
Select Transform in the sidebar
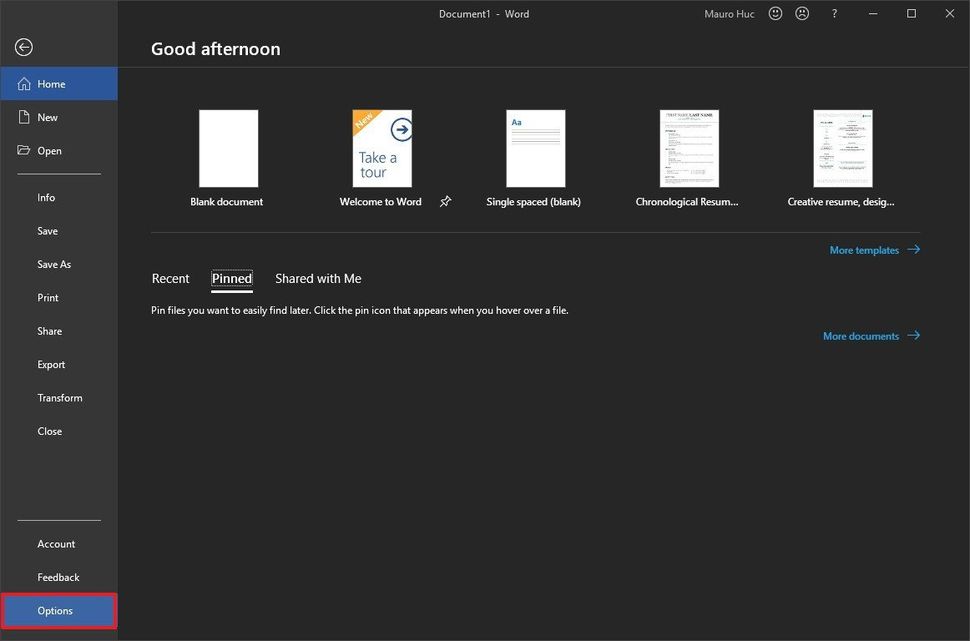coord(60,397)
